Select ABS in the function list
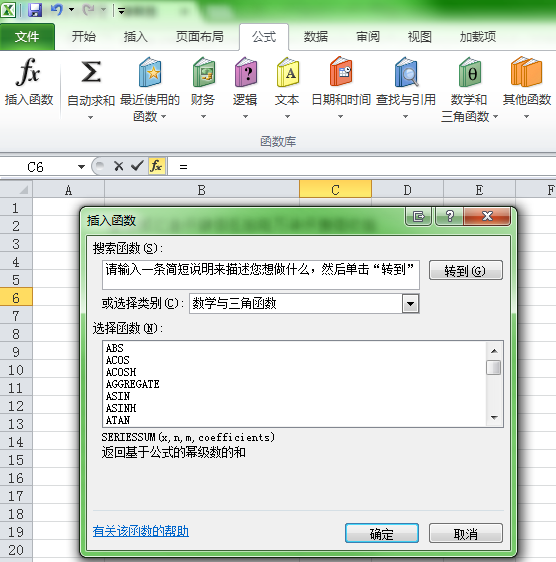The height and width of the screenshot is (562, 556). click(x=114, y=348)
